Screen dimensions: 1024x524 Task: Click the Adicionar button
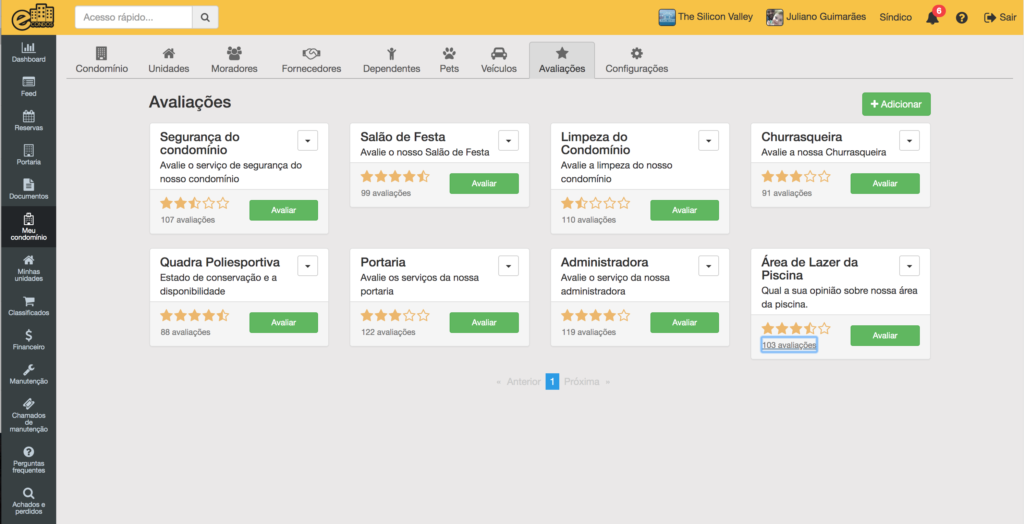(896, 105)
